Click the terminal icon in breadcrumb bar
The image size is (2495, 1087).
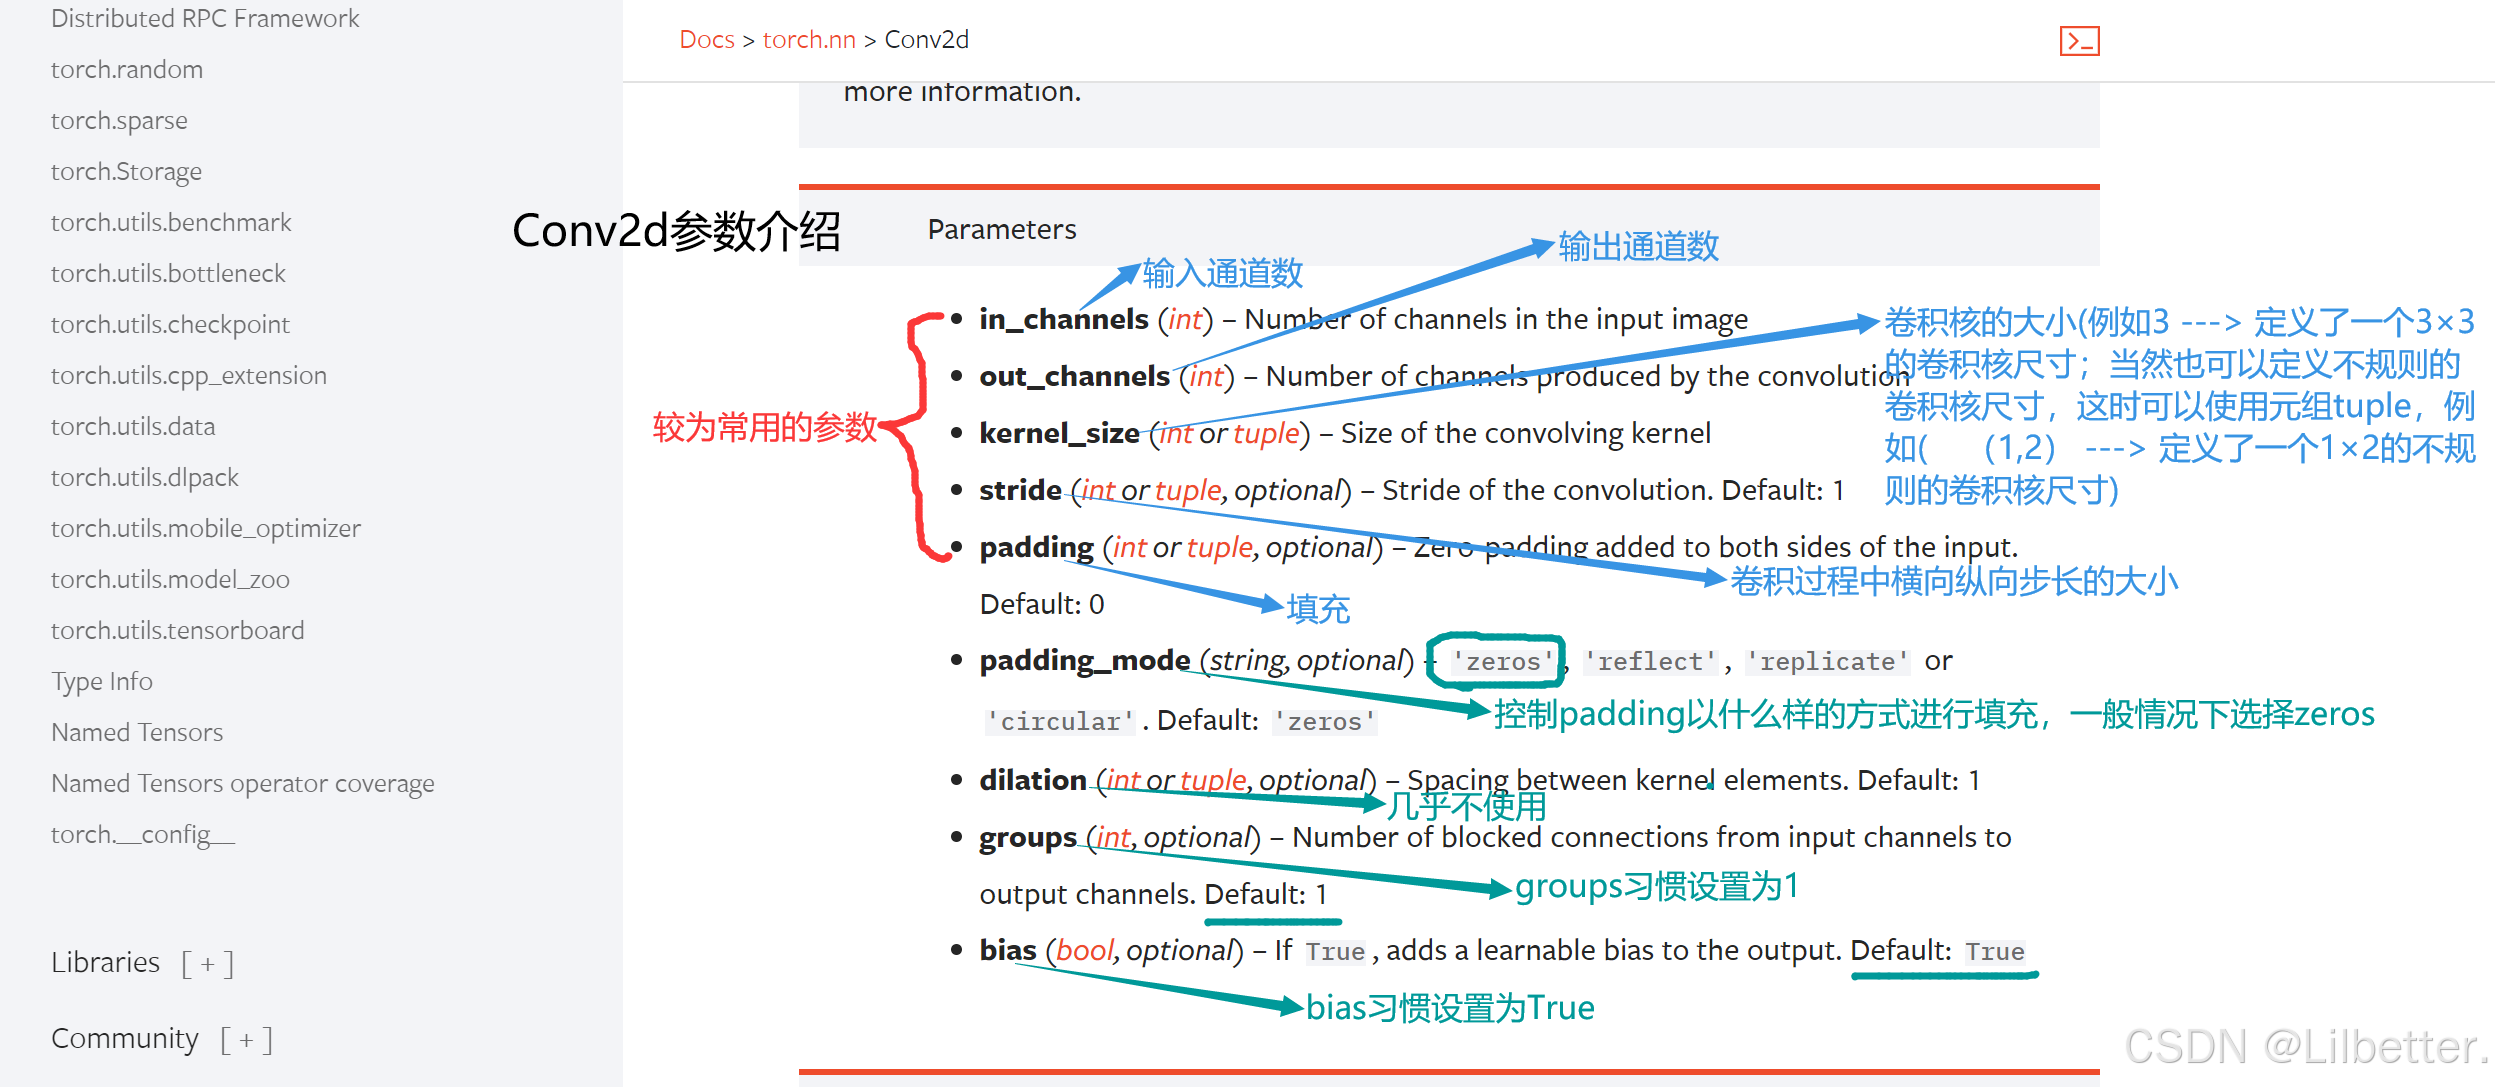pyautogui.click(x=2078, y=41)
